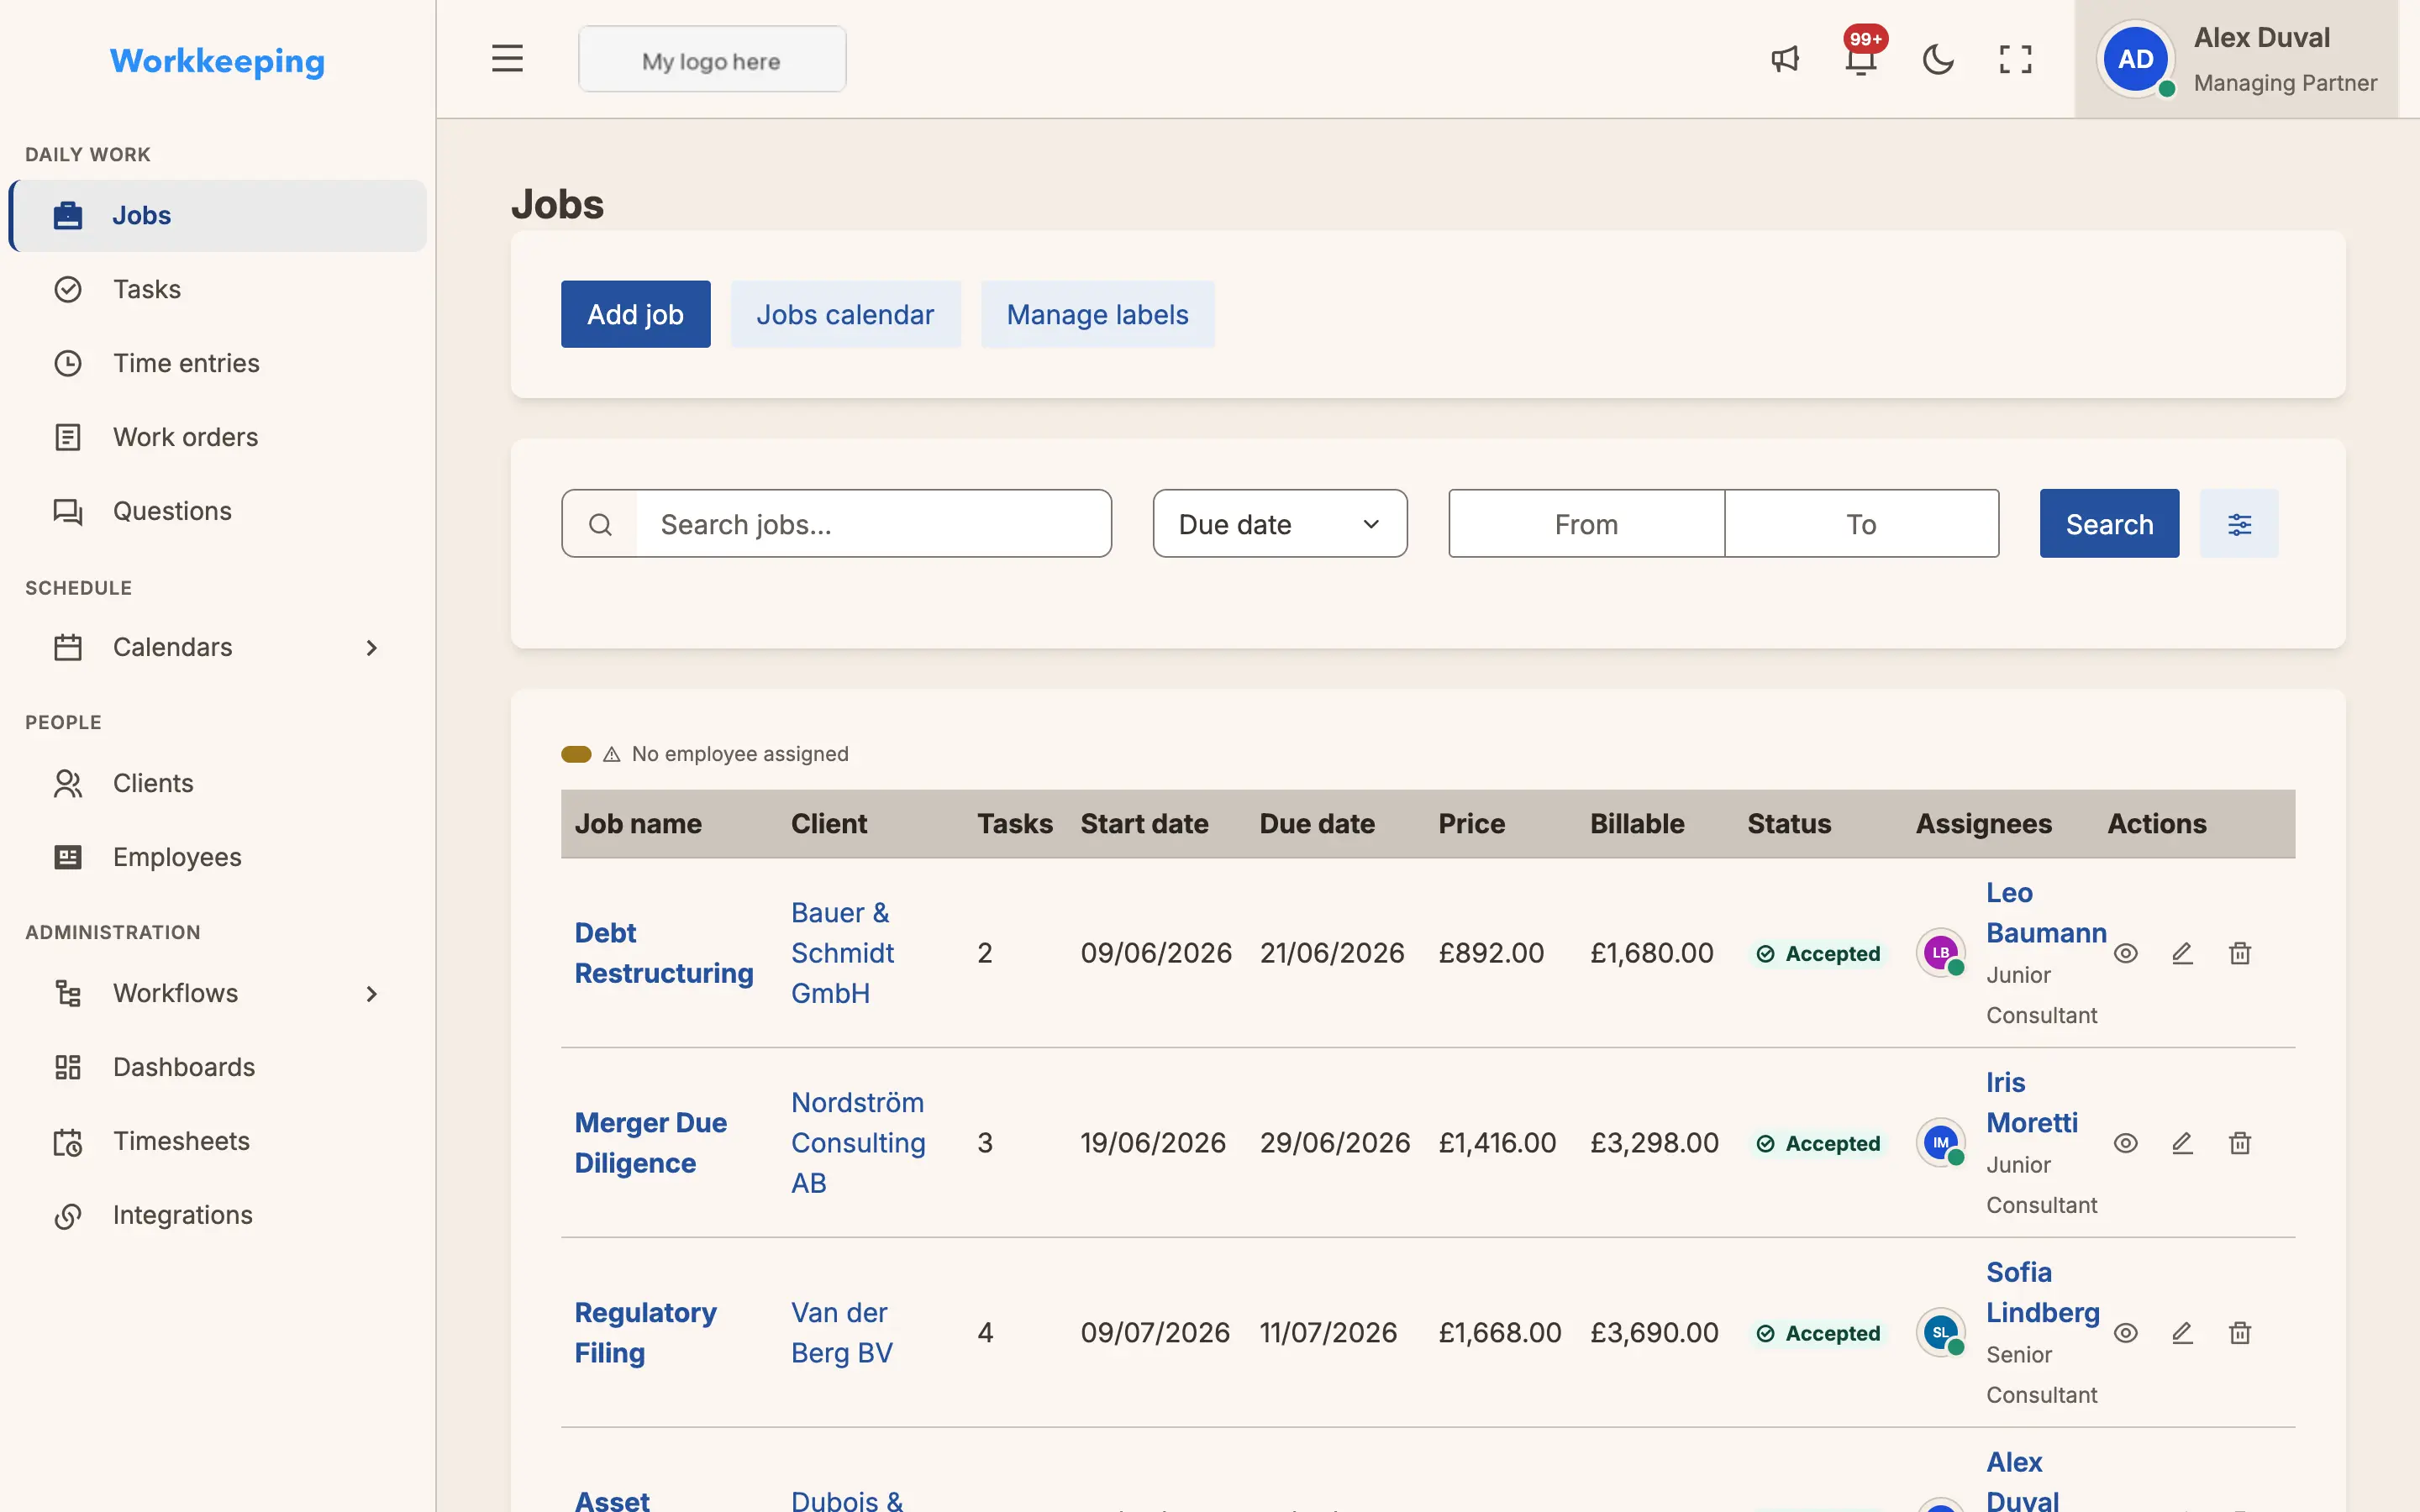This screenshot has height=1512, width=2420.
Task: Open the Jobs calendar
Action: click(x=845, y=315)
